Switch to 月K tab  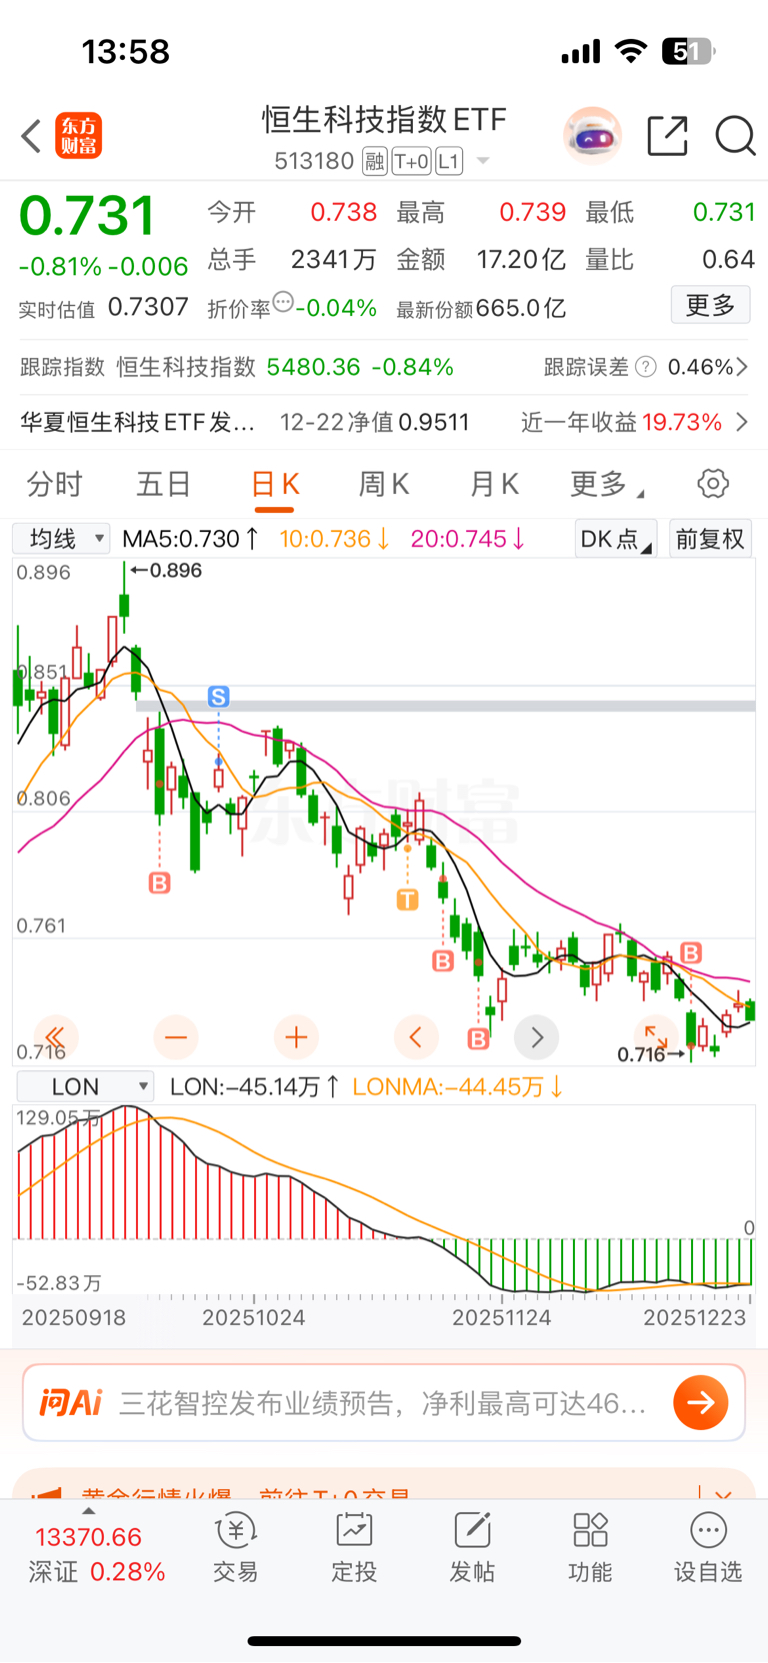click(x=494, y=485)
